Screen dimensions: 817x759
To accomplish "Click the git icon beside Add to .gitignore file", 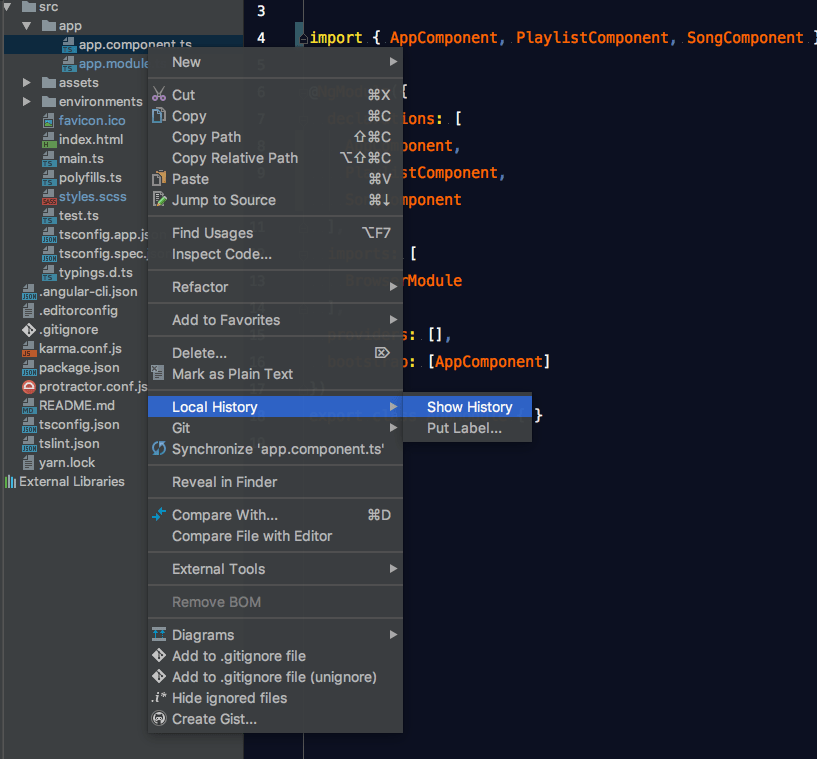I will [158, 656].
